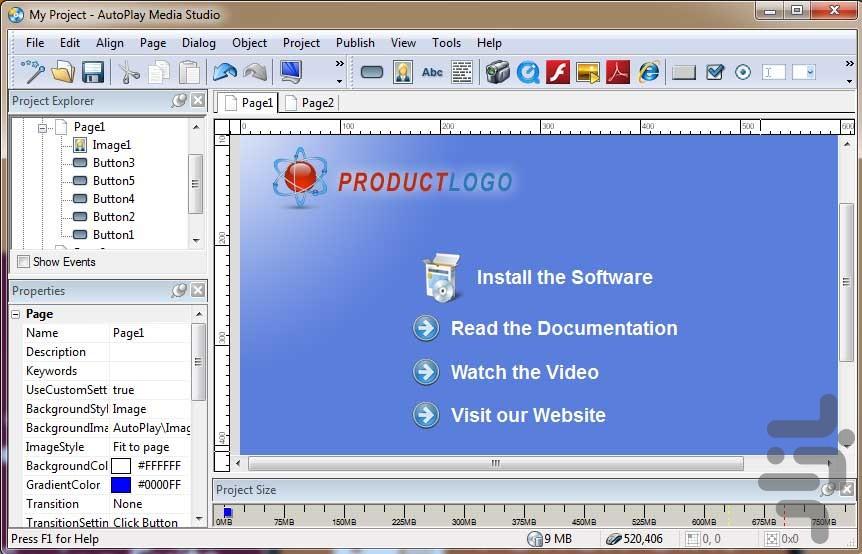Insert a QuickTime object
862x554 pixels.
click(x=528, y=72)
